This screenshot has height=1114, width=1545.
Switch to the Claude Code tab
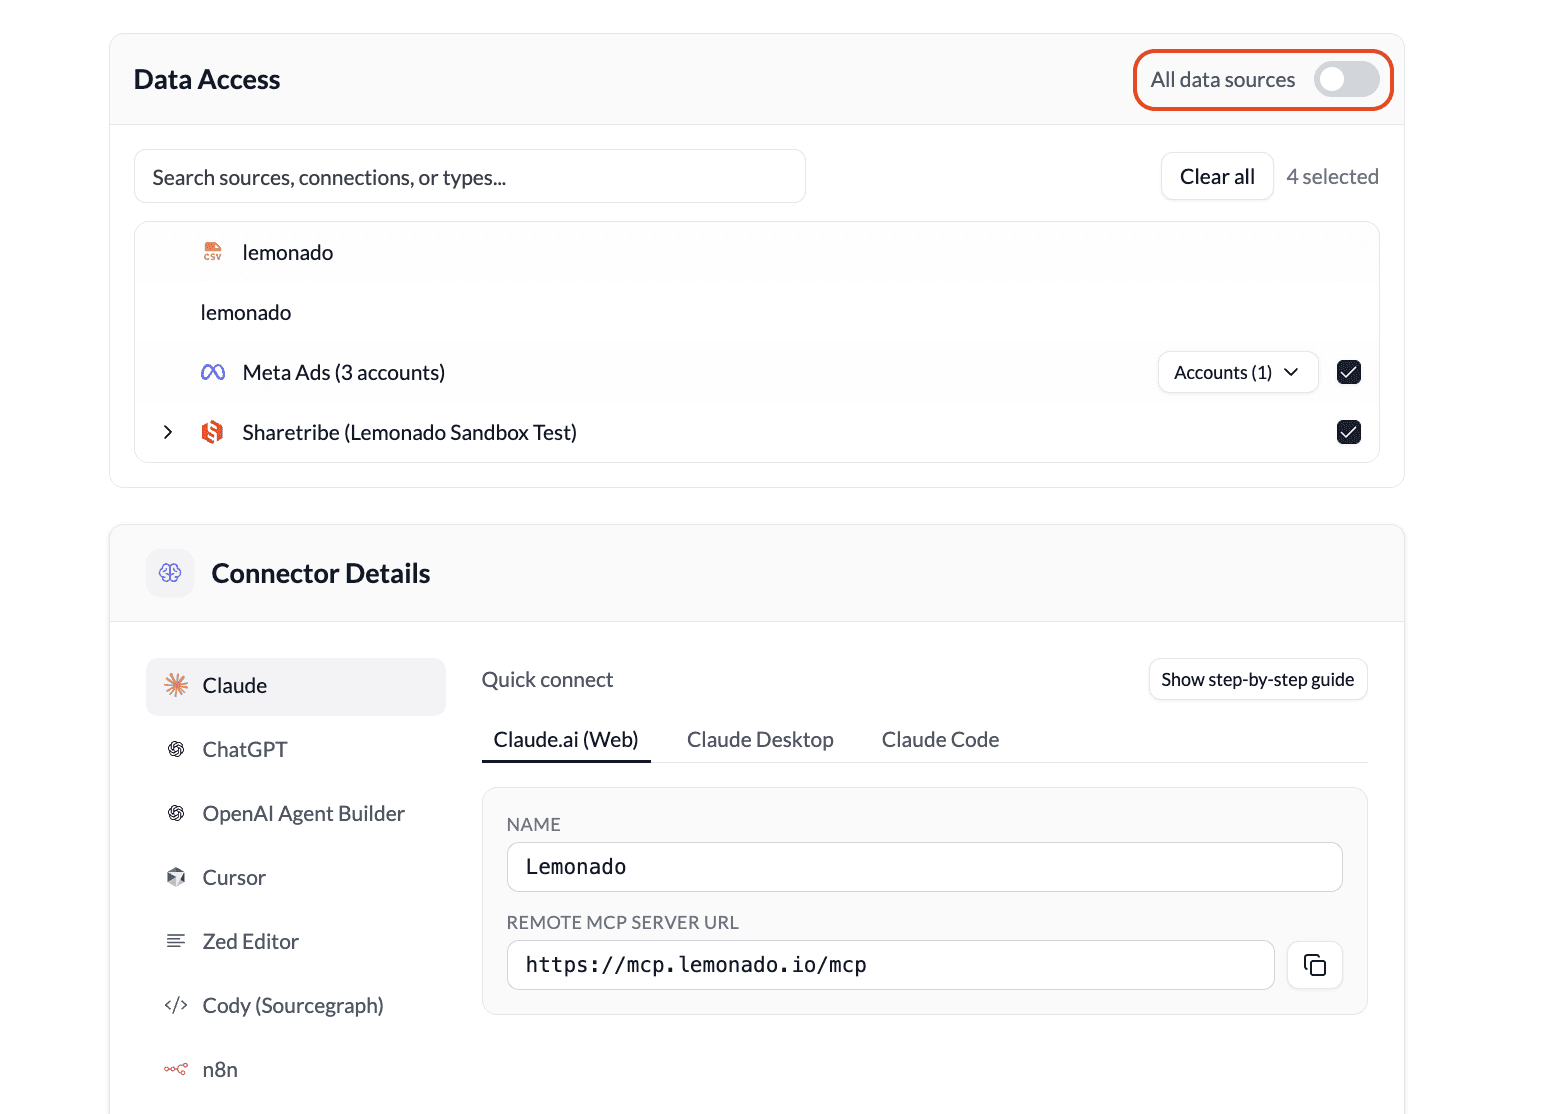pos(940,740)
